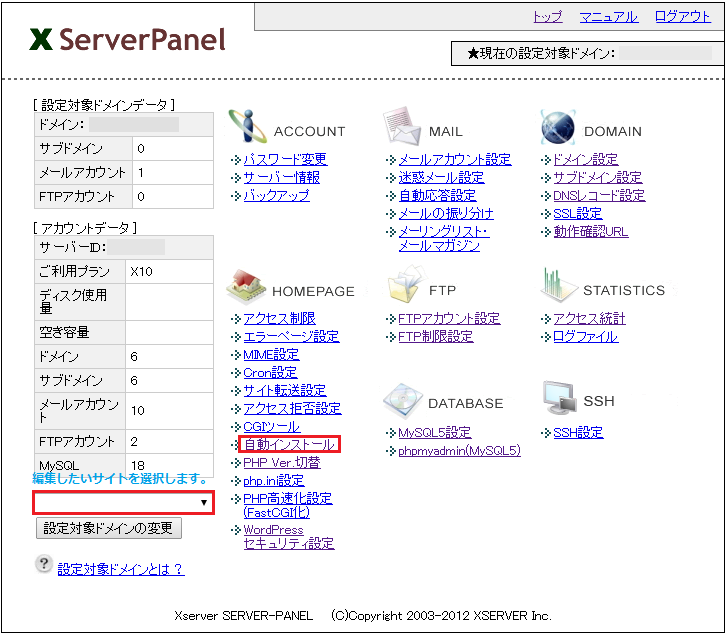Open WordPressセキュリティ設定 link
Screen dimensions: 726x634
click(x=289, y=536)
